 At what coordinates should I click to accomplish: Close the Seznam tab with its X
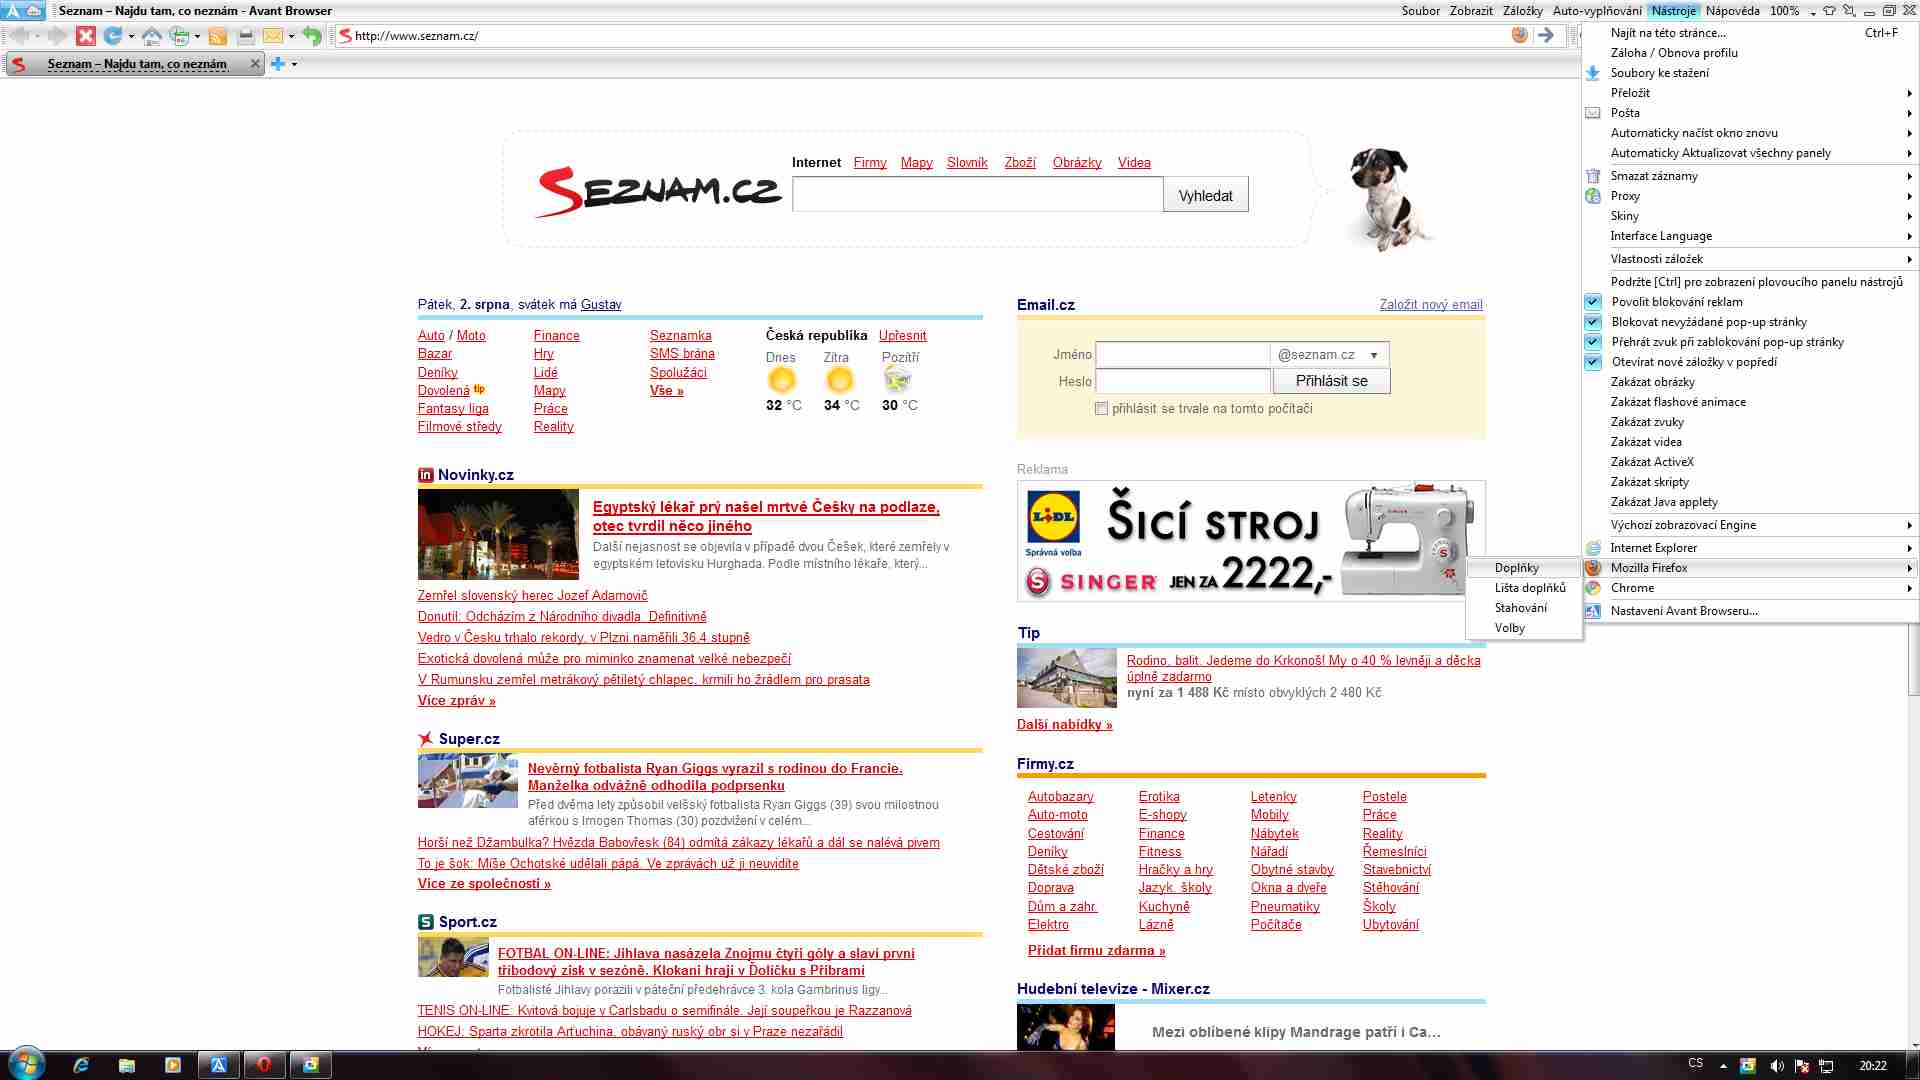pos(254,64)
